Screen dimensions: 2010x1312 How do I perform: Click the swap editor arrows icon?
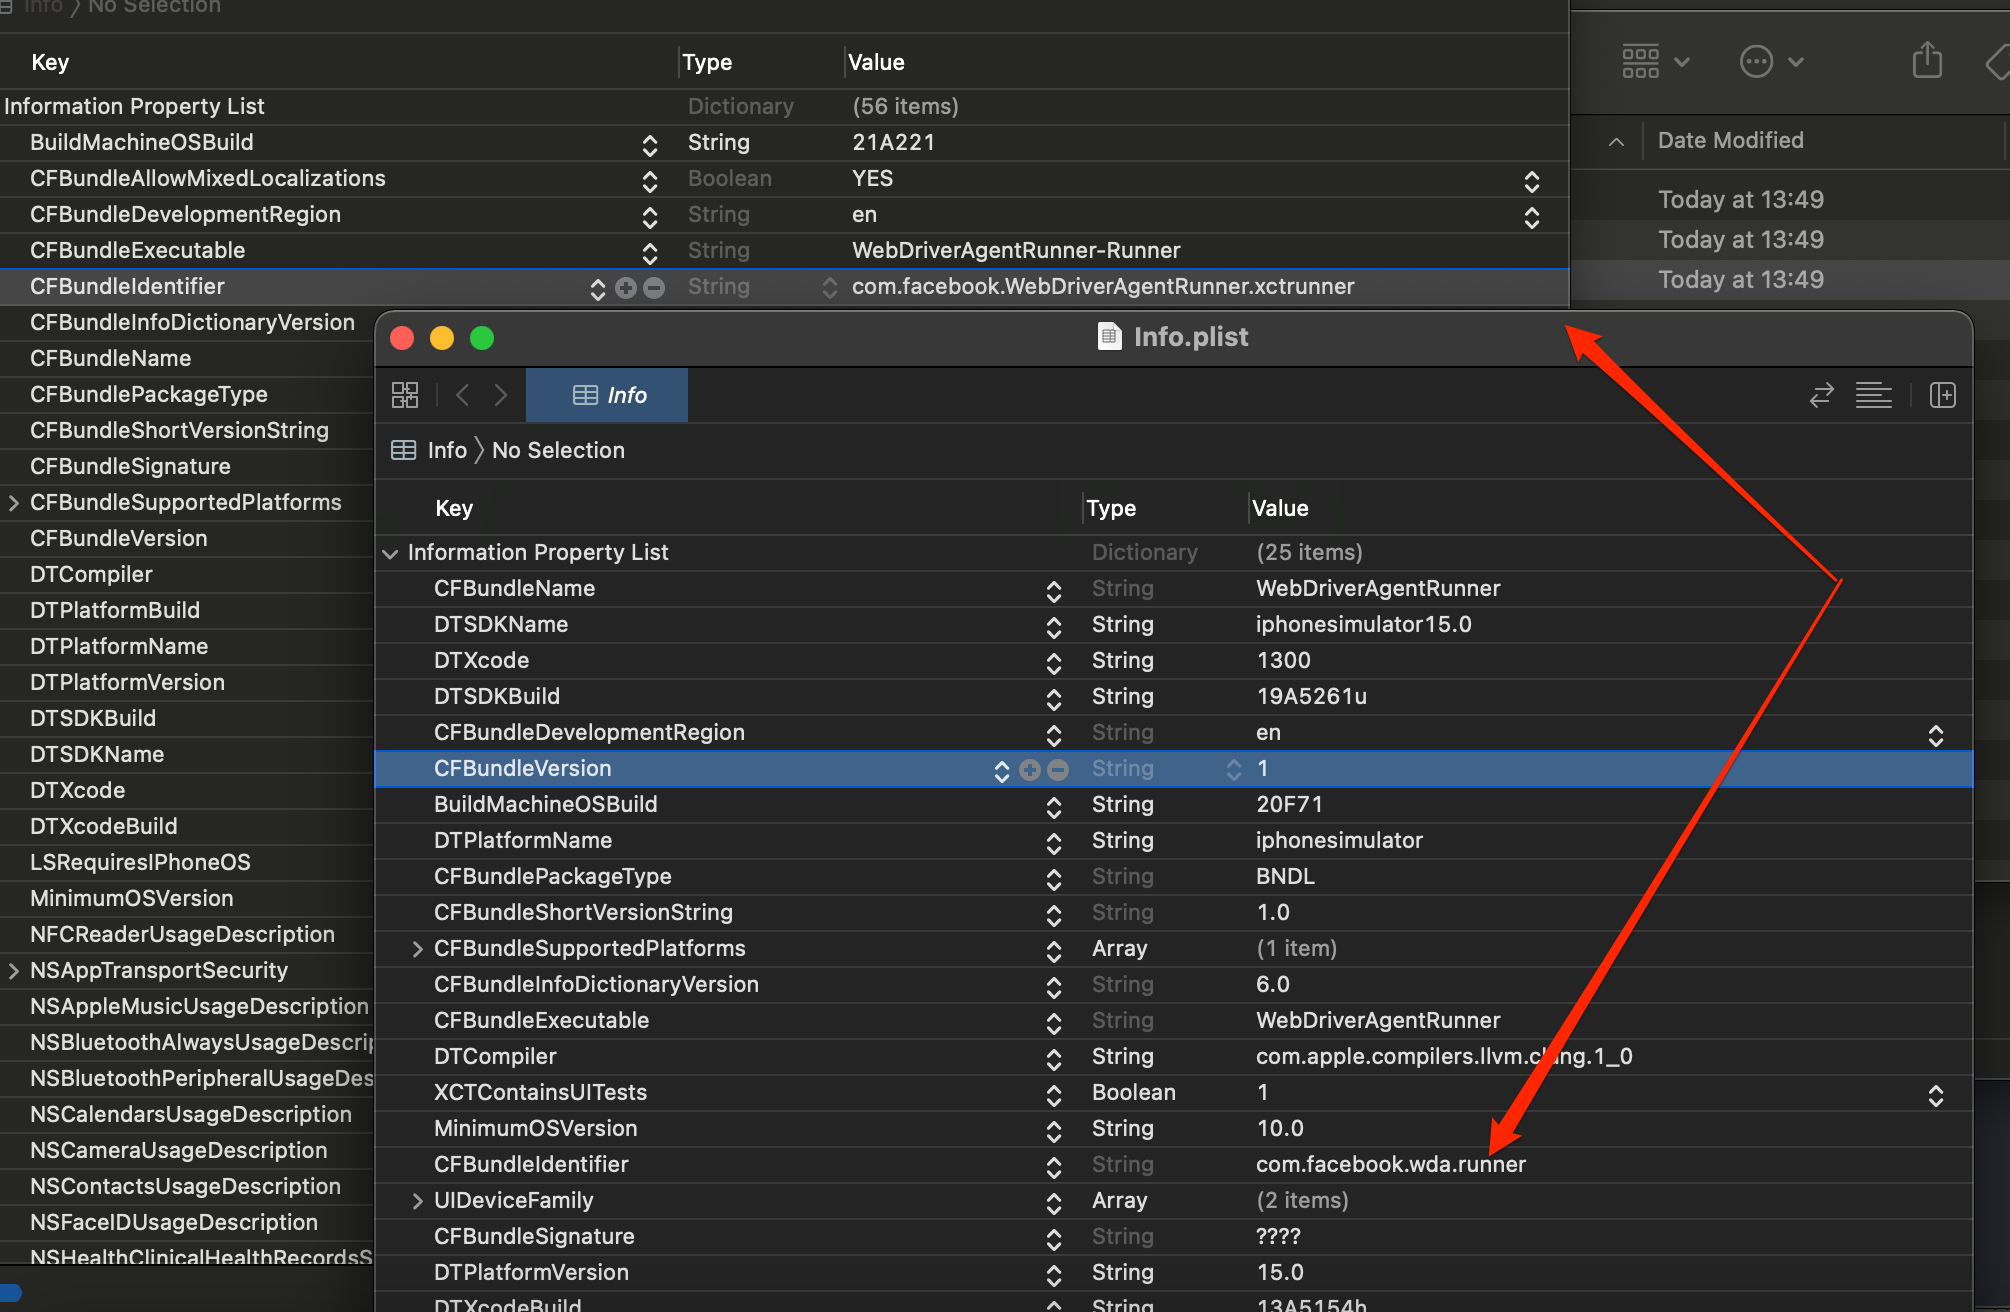(1821, 395)
